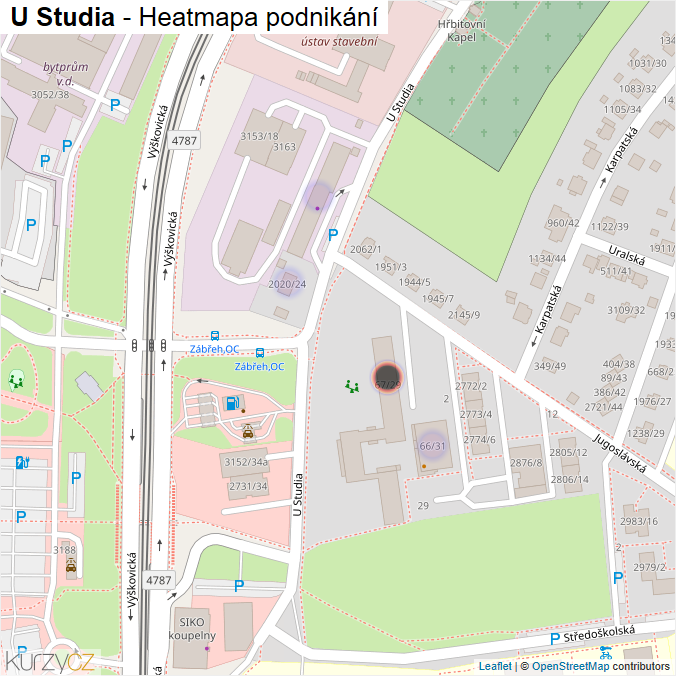Click the car wash icon near the fuel station
This screenshot has width=676, height=676.
tap(247, 431)
